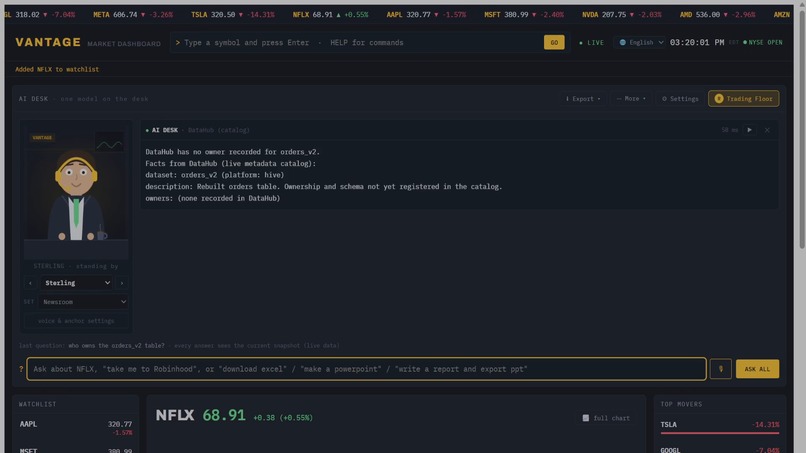This screenshot has height=453, width=806.
Task: Click the Trading Floor button
Action: [x=743, y=99]
